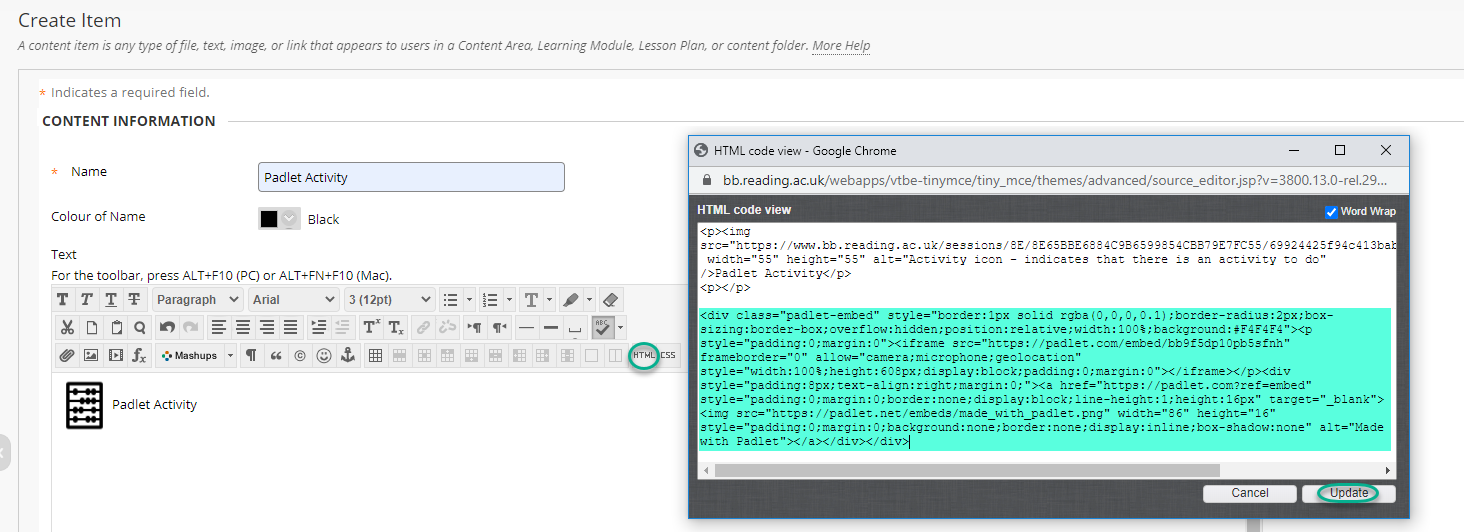Open the CSS editor
This screenshot has height=532, width=1464.
[x=668, y=355]
